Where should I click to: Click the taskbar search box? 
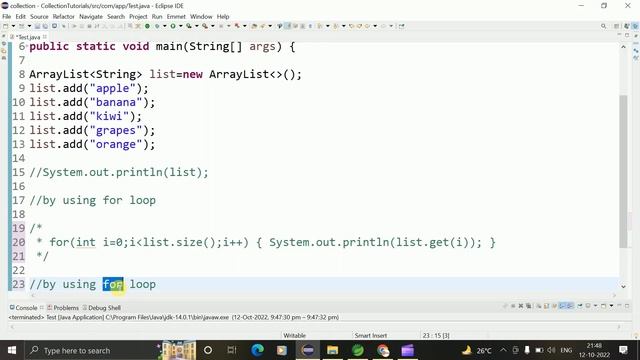point(92,350)
